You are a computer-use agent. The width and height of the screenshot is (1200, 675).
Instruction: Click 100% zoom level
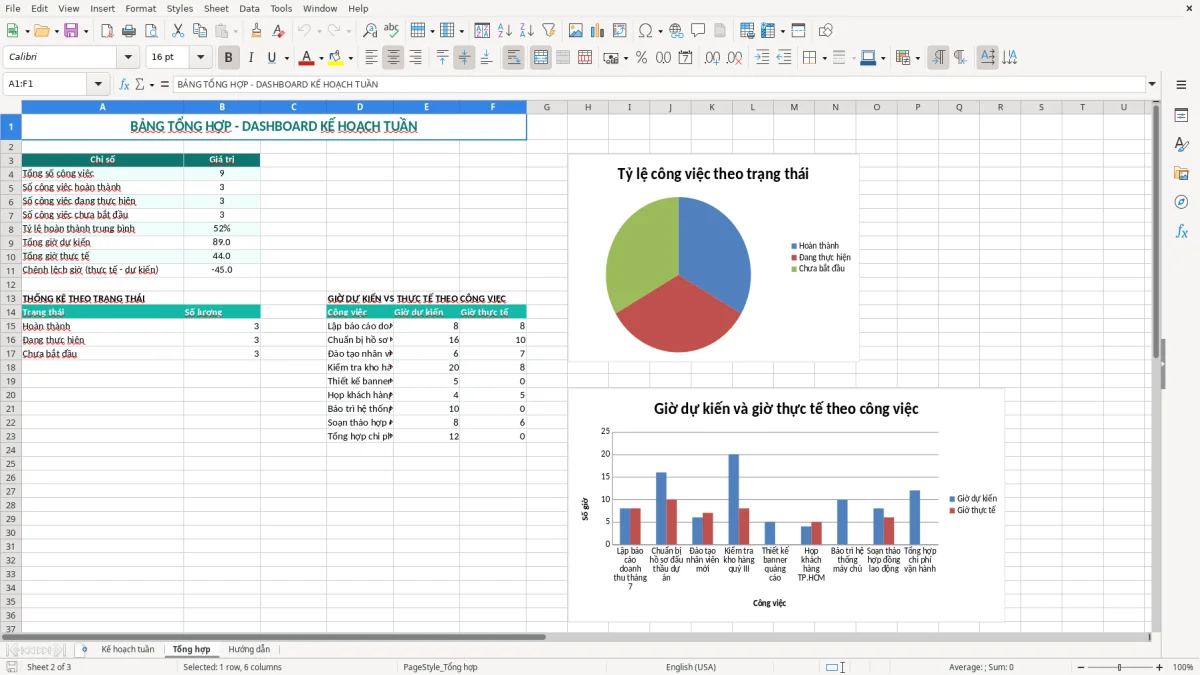(x=1183, y=667)
